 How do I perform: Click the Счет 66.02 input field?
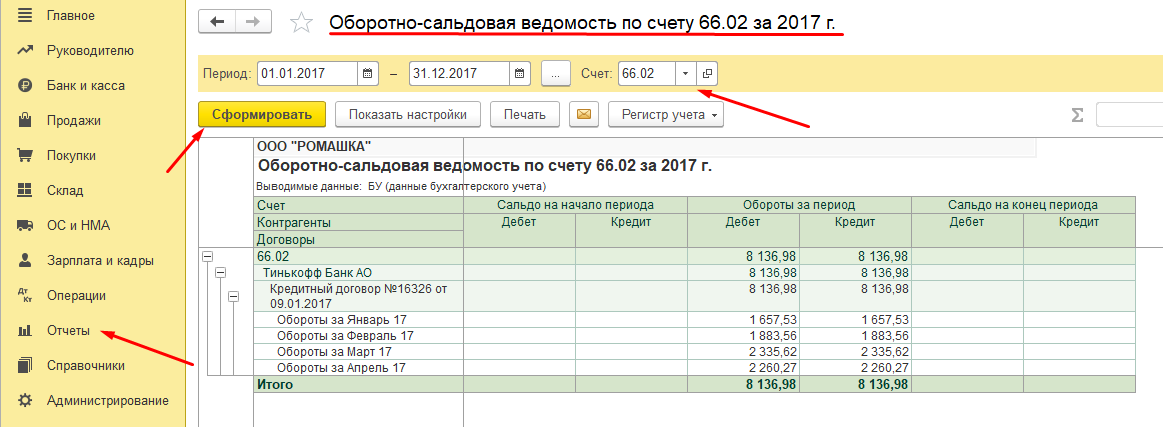coord(647,73)
